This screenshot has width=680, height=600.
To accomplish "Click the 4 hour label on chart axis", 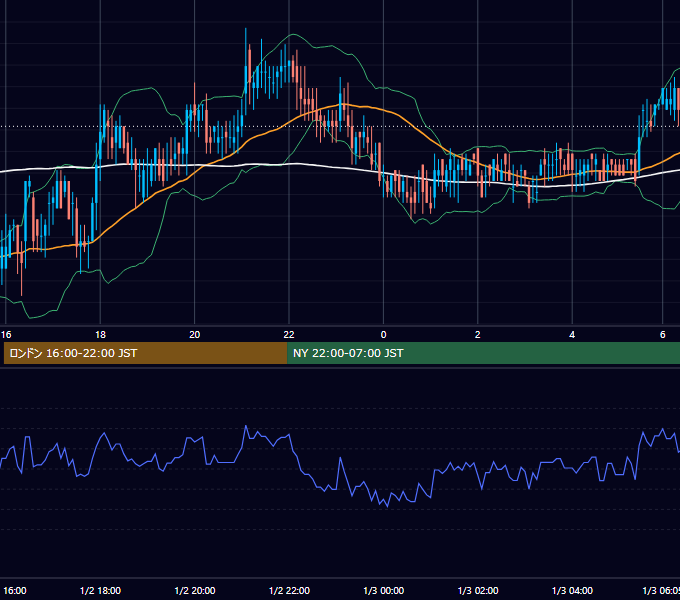I will [572, 335].
